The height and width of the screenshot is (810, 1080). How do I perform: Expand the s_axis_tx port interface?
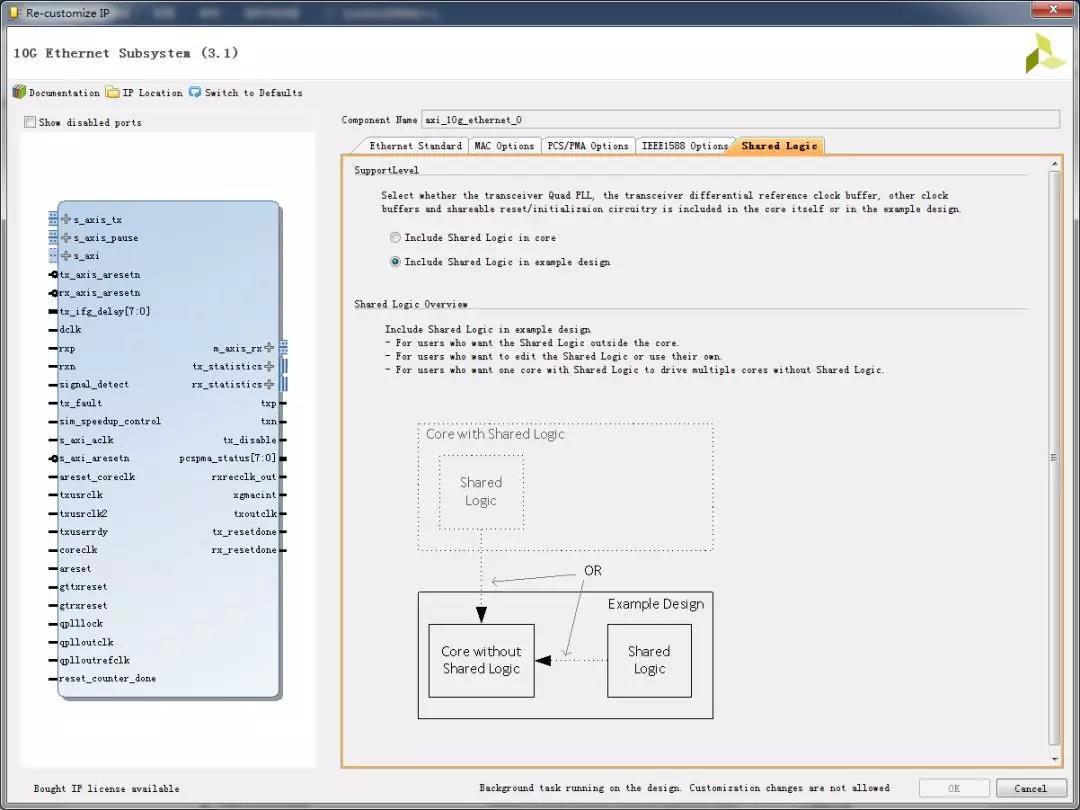coord(66,219)
